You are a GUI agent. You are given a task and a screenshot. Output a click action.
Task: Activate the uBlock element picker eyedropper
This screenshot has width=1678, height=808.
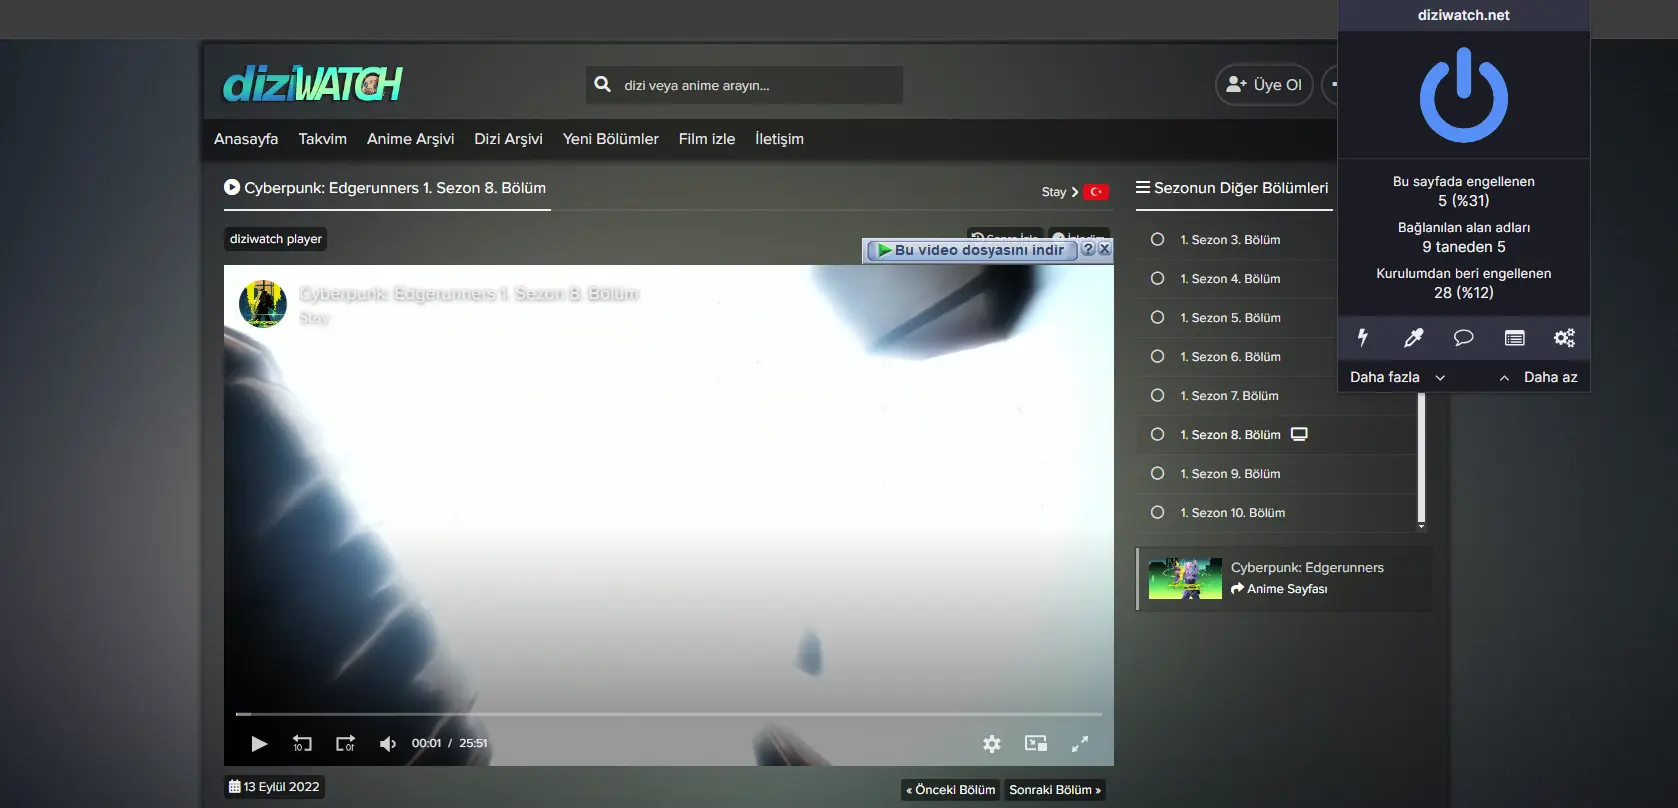[1413, 338]
